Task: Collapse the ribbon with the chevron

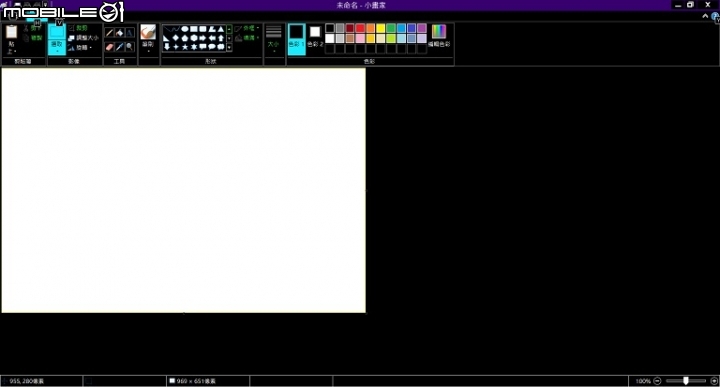Action: 705,16
